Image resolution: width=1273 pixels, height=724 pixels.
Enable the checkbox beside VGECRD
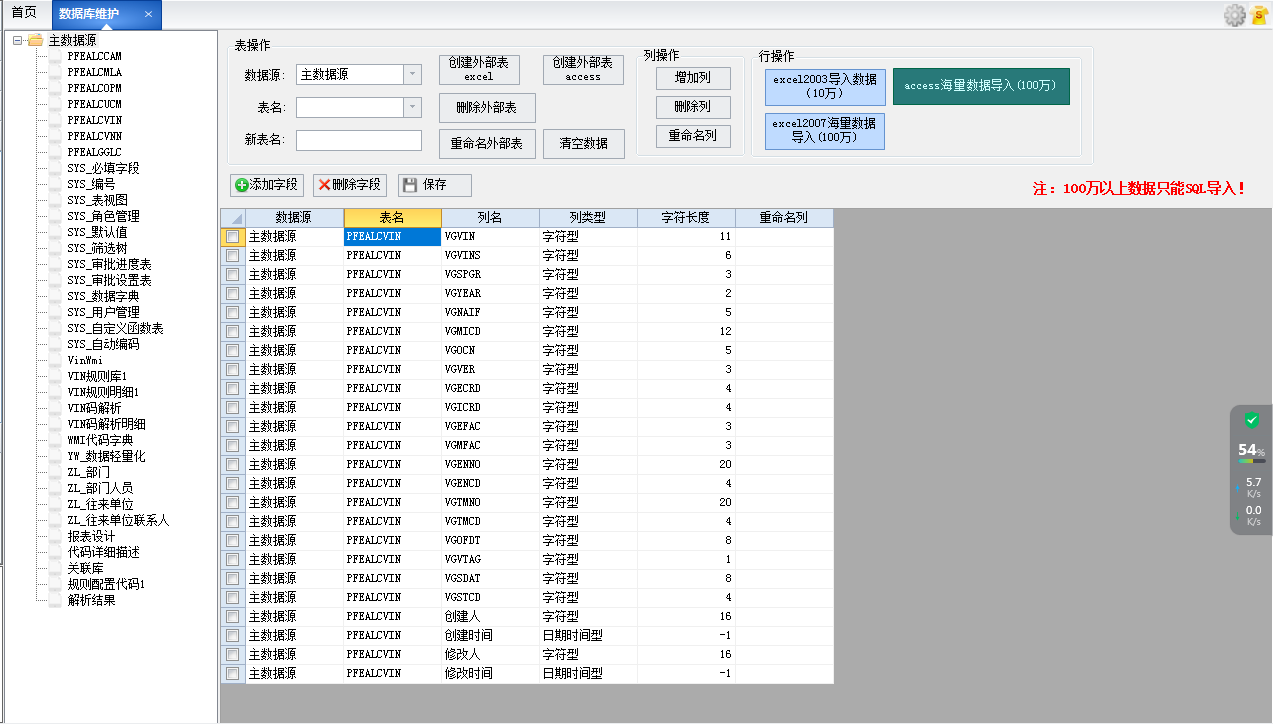[x=233, y=389]
